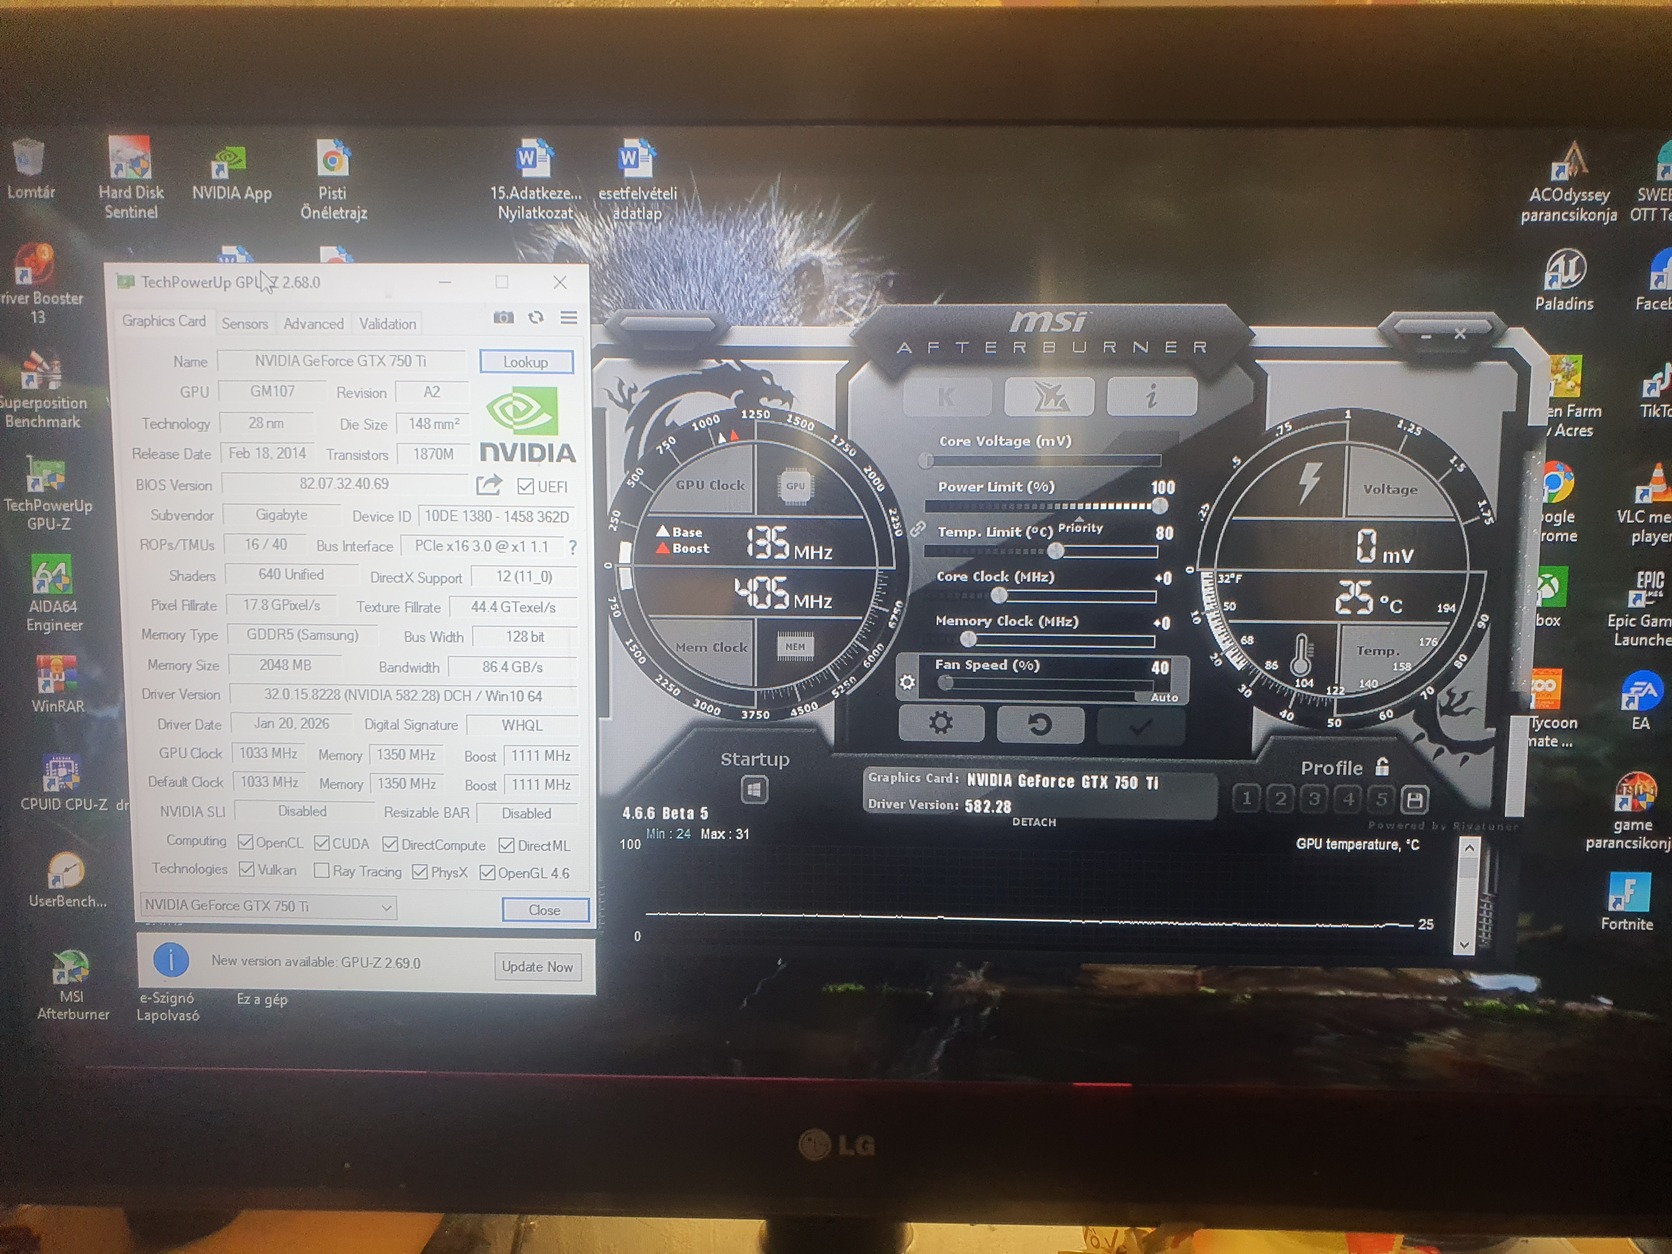Image resolution: width=1672 pixels, height=1254 pixels.
Task: Switch to the Graphics Card tab
Action: [163, 321]
